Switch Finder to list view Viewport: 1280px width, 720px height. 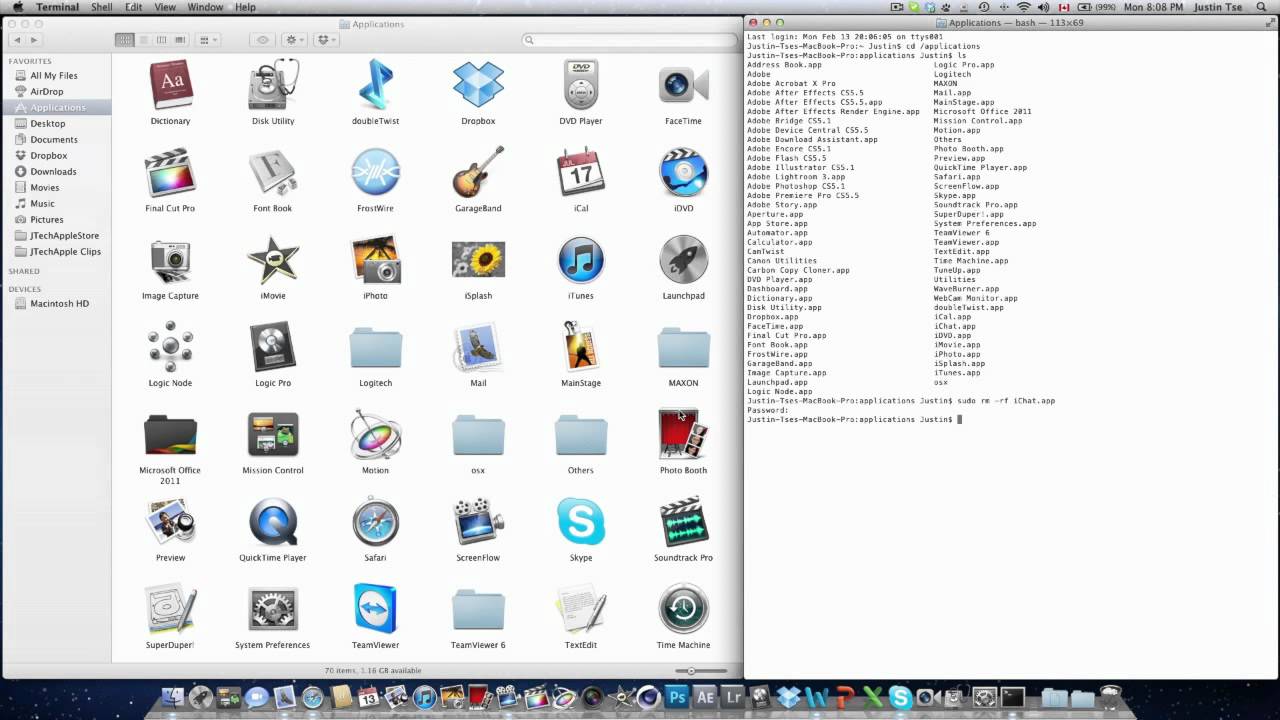(143, 40)
